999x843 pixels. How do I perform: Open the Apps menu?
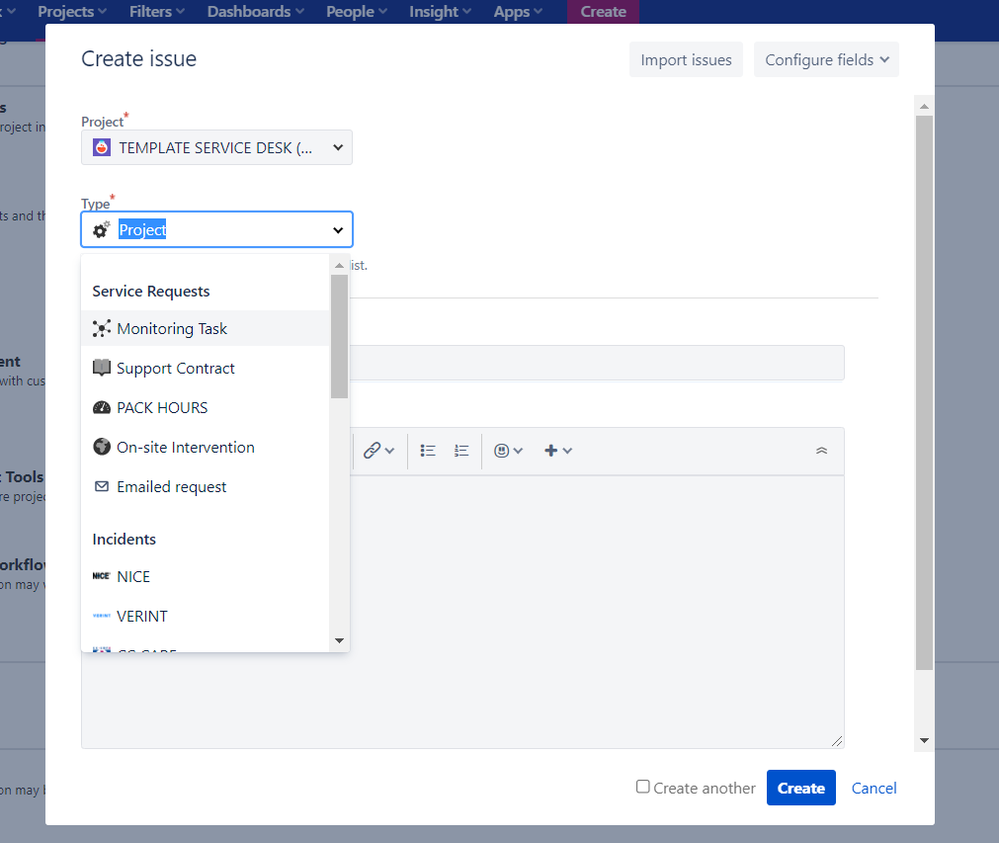tap(518, 11)
